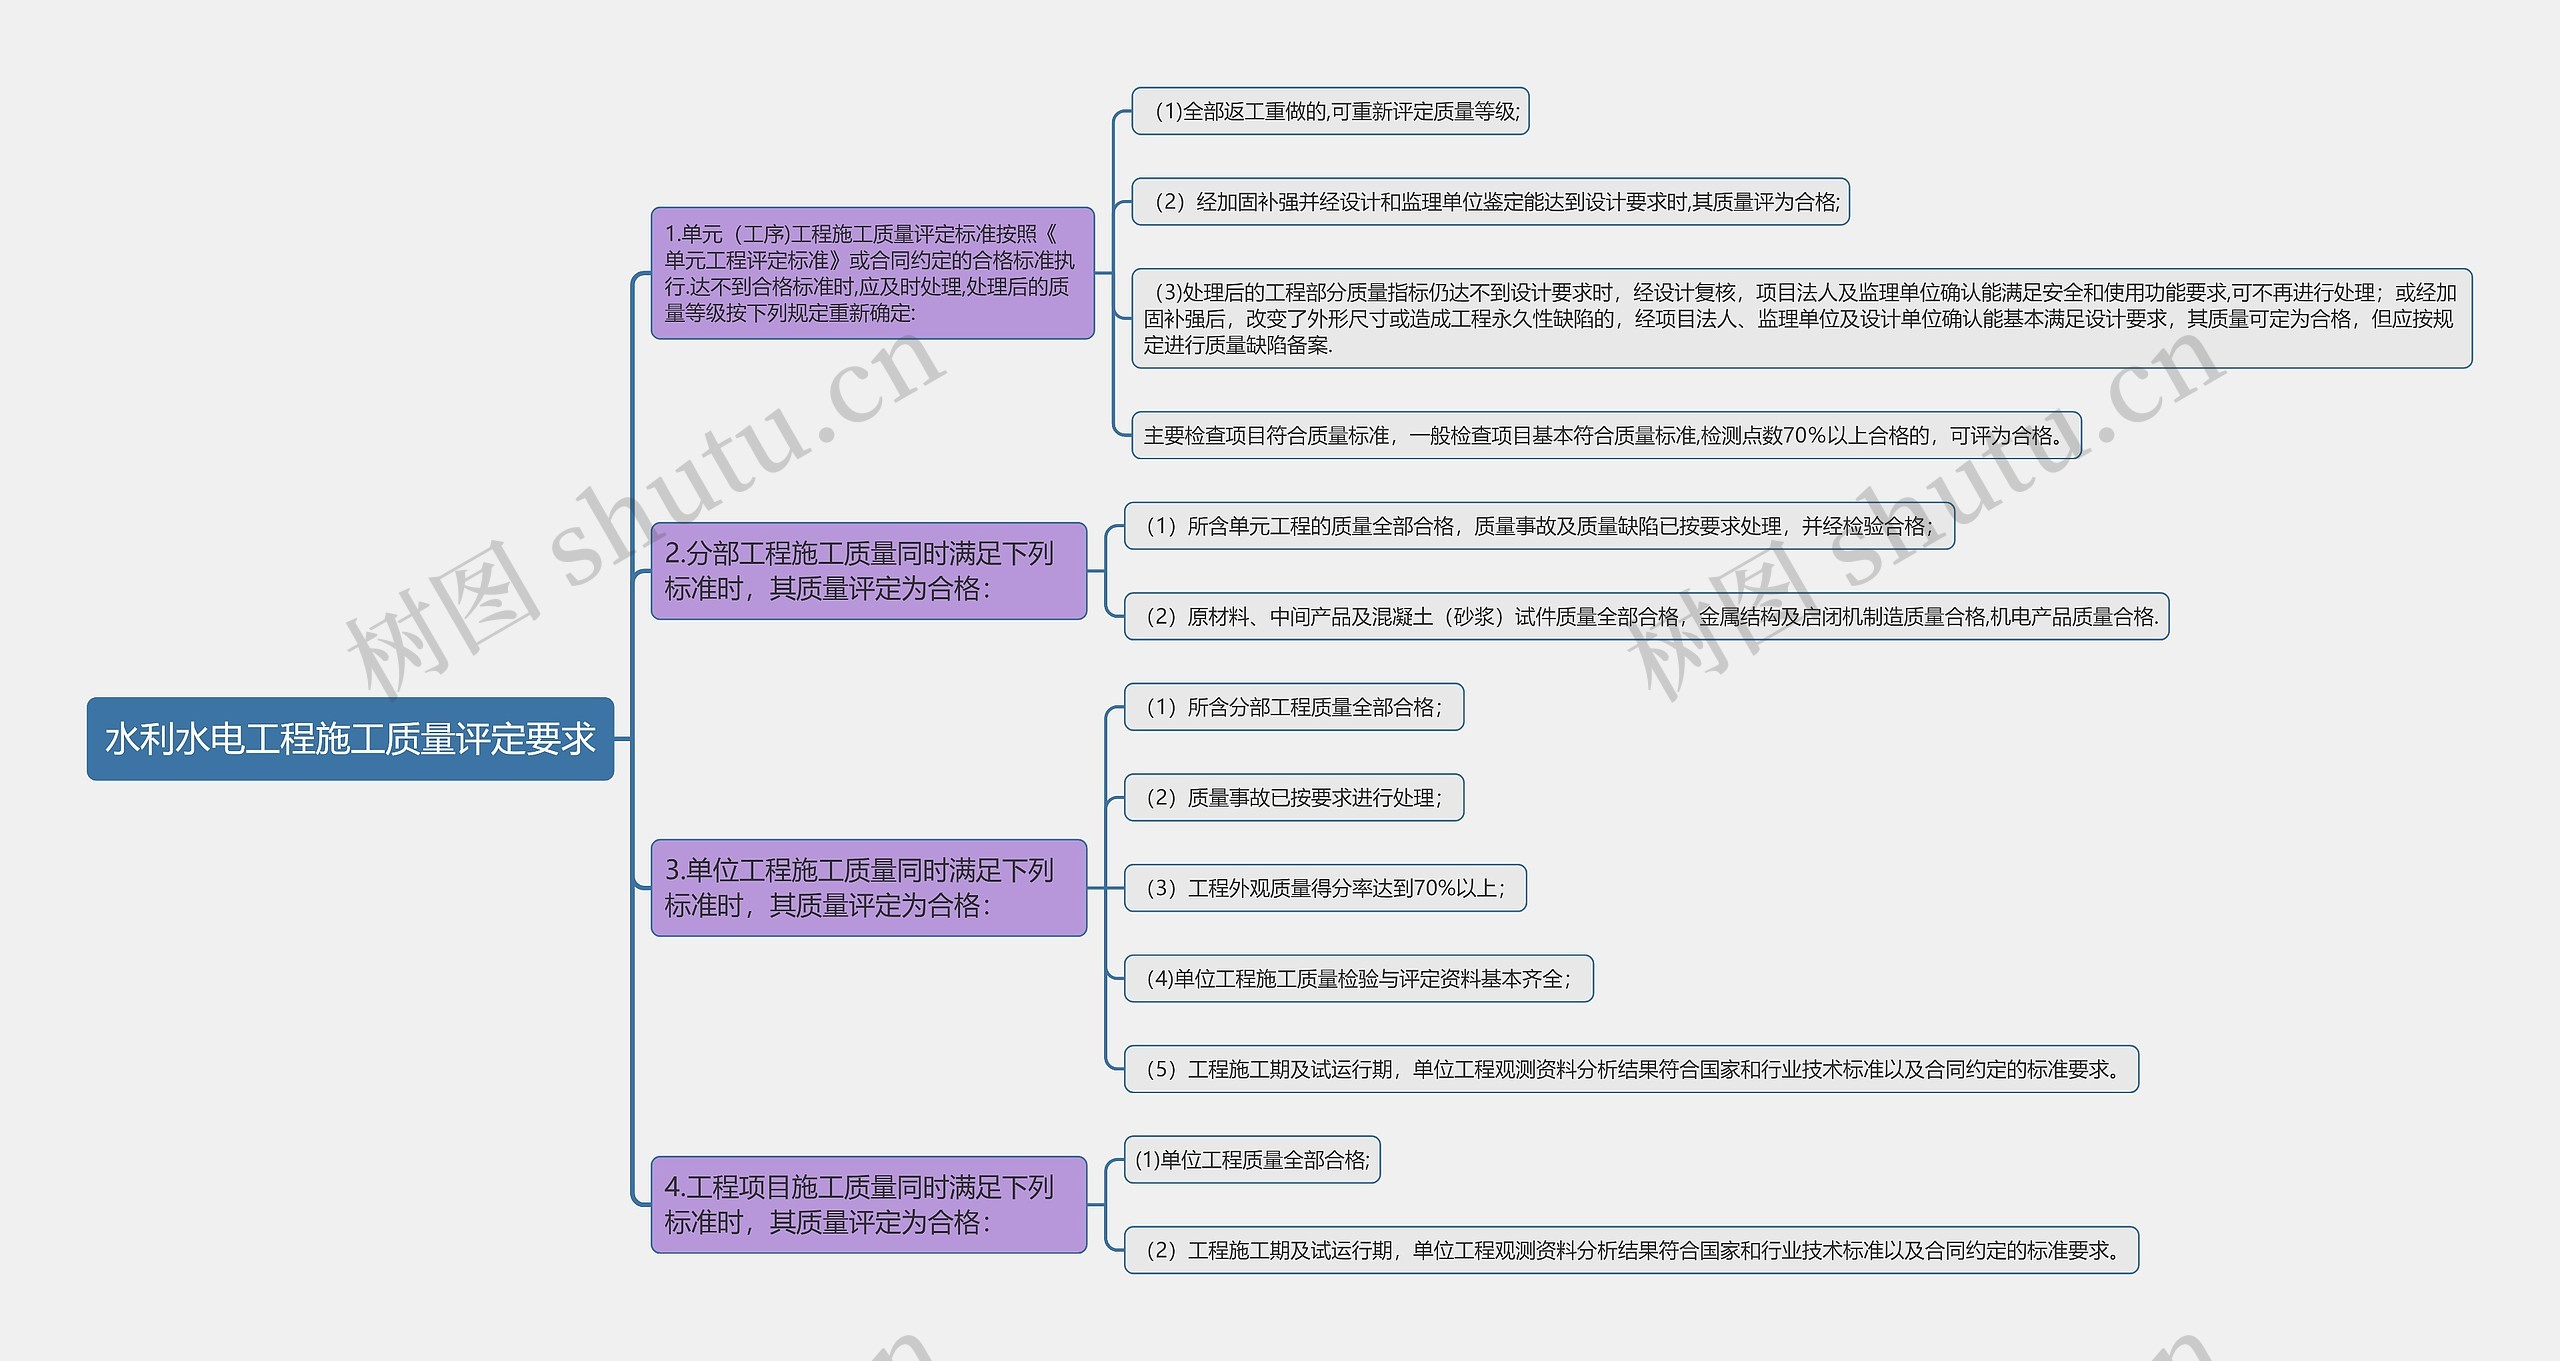Click leaf (1)所含单元工程的质量全部合格
Image resolution: width=2560 pixels, height=1361 pixels.
1539,526
